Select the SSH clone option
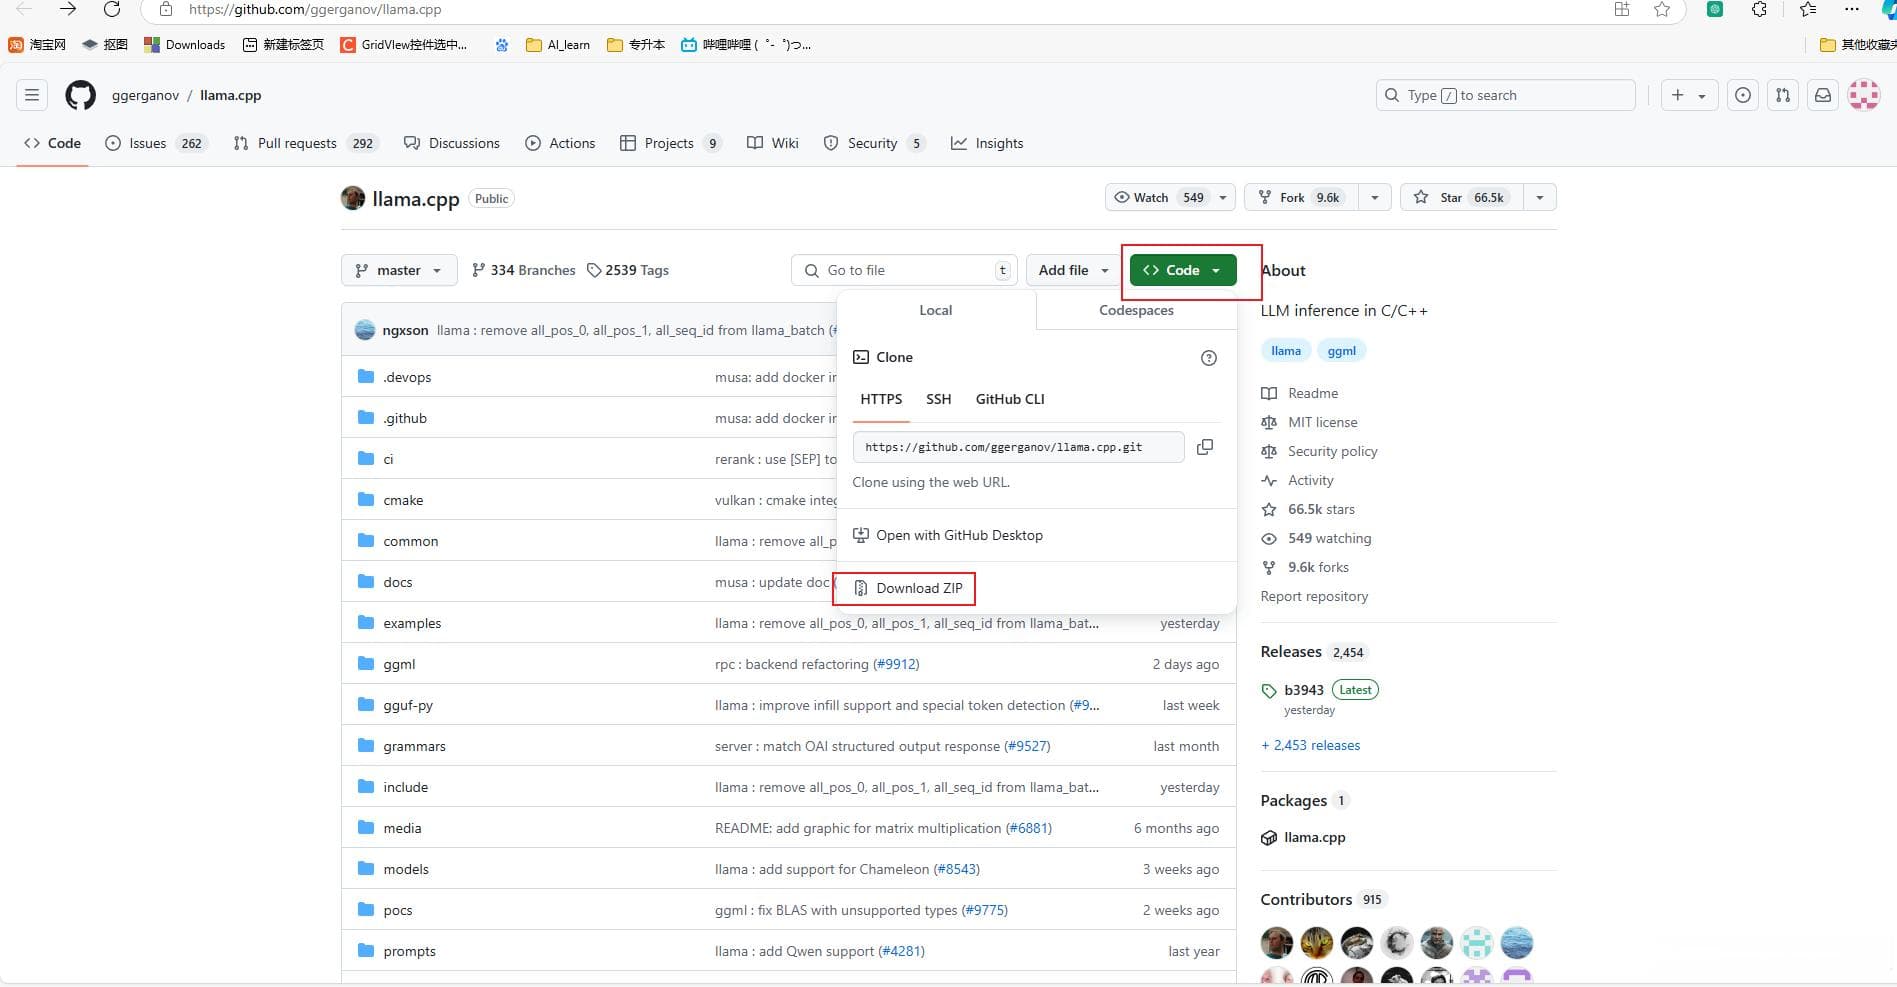Viewport: 1897px width, 987px height. tap(938, 399)
